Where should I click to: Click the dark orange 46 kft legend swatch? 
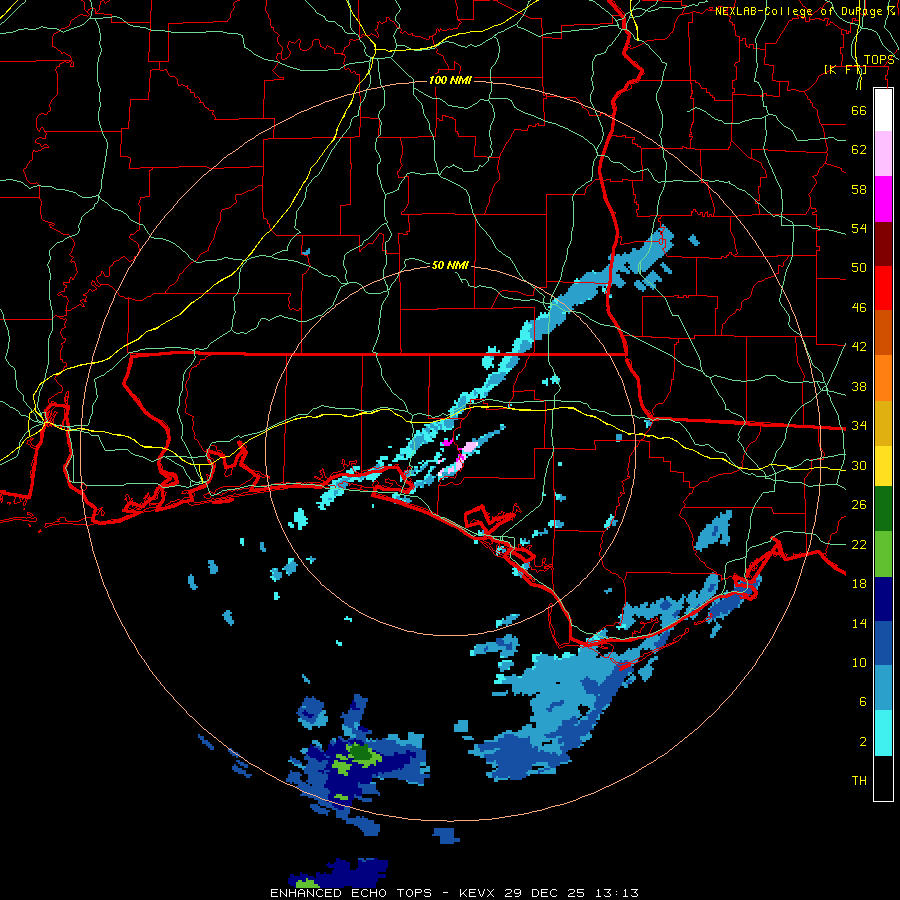(883, 332)
